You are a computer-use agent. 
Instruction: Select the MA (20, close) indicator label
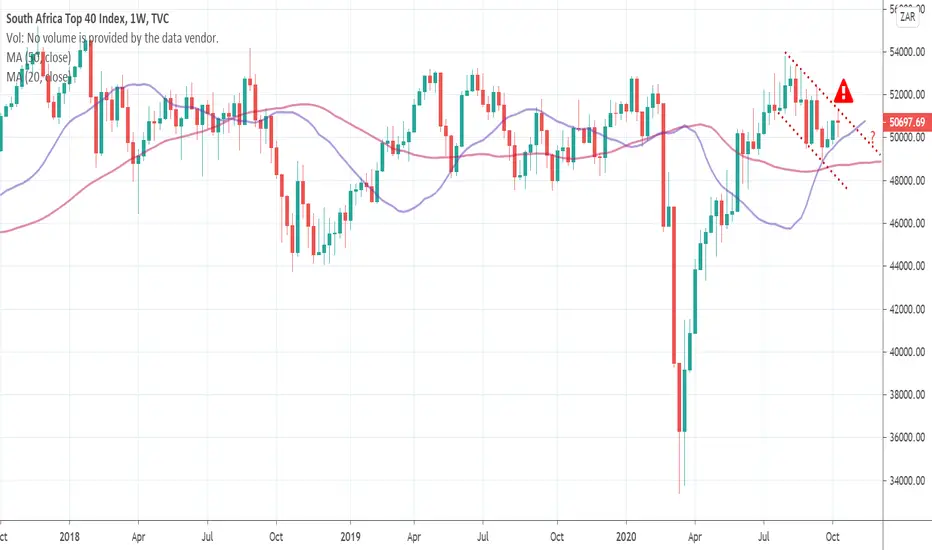click(38, 77)
